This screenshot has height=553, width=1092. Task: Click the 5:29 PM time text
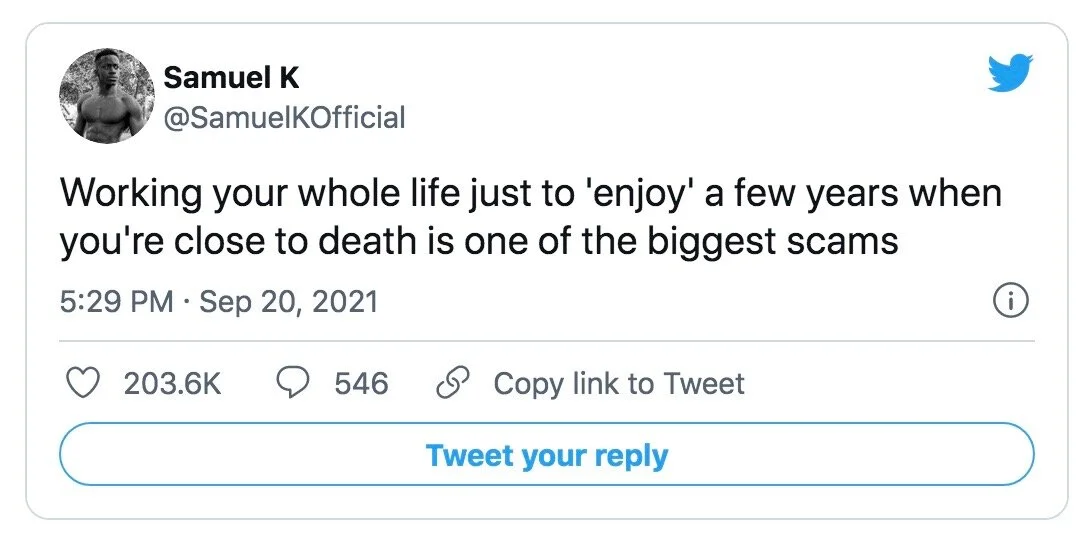click(116, 302)
